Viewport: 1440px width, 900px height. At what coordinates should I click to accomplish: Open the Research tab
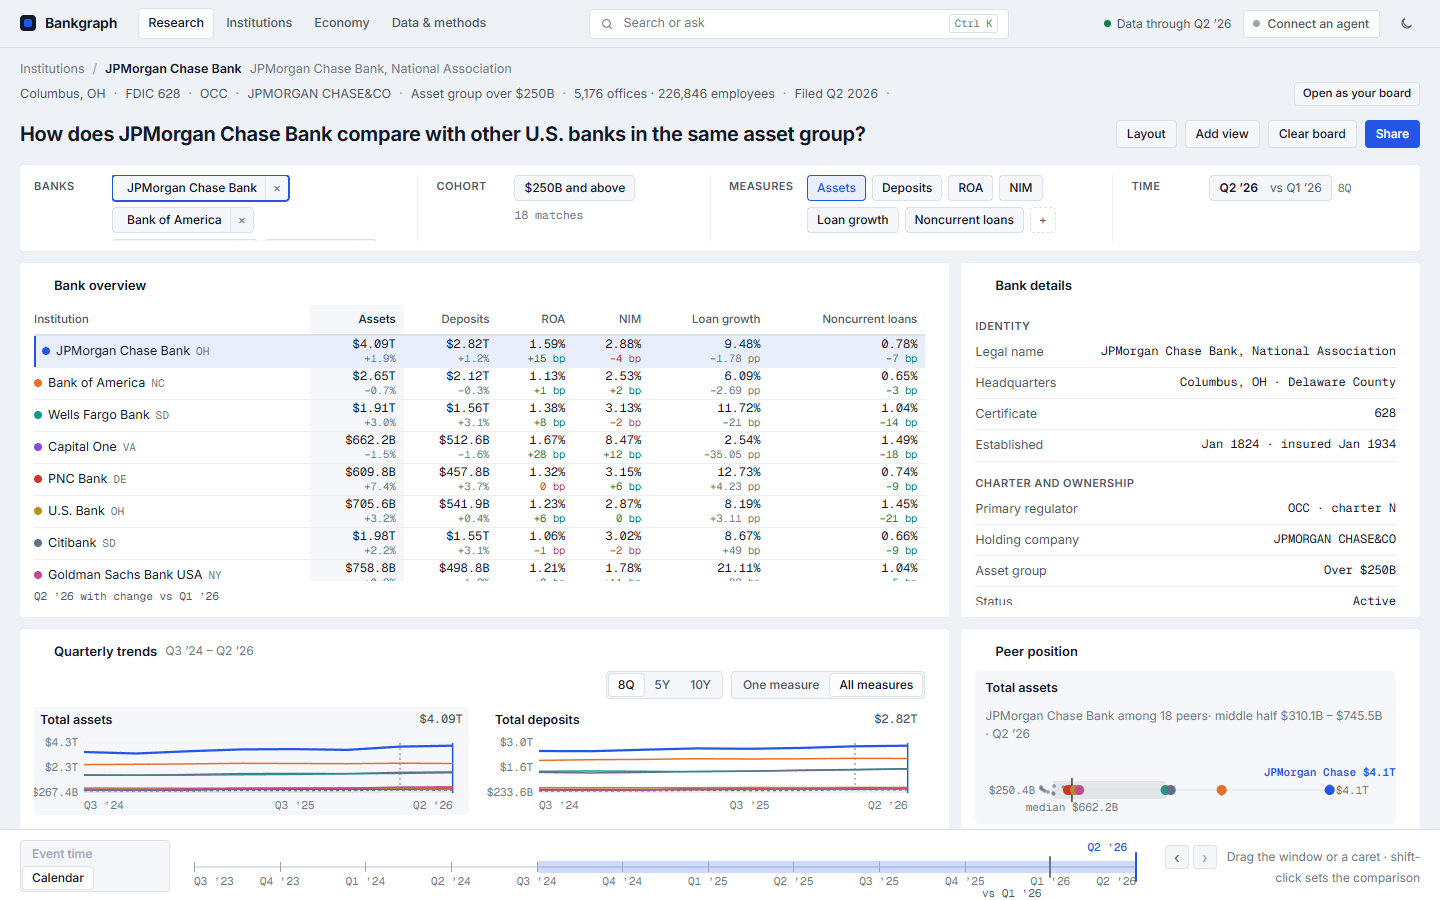pos(176,23)
